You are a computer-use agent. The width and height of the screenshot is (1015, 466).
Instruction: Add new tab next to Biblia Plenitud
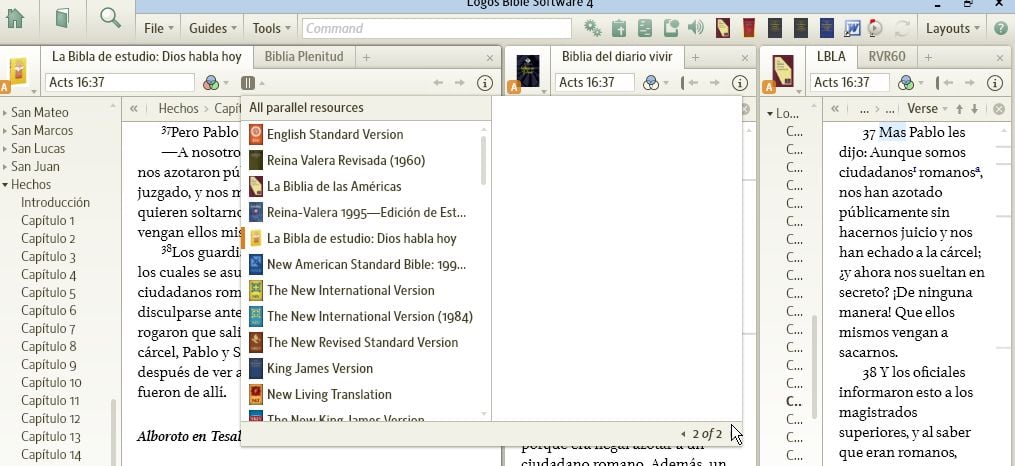(x=366, y=58)
